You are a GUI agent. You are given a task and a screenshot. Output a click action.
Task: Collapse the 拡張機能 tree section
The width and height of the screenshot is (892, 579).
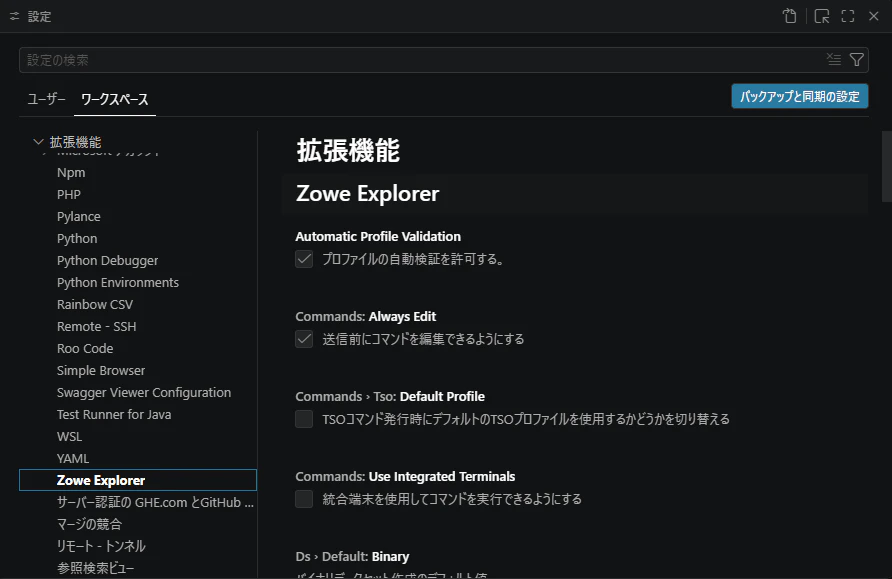[38, 142]
